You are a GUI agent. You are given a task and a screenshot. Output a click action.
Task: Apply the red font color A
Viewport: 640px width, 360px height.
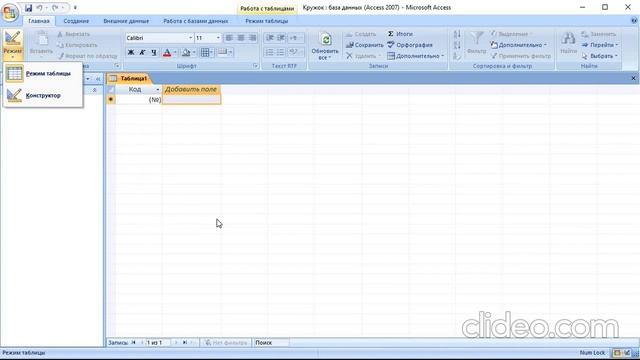[x=167, y=52]
